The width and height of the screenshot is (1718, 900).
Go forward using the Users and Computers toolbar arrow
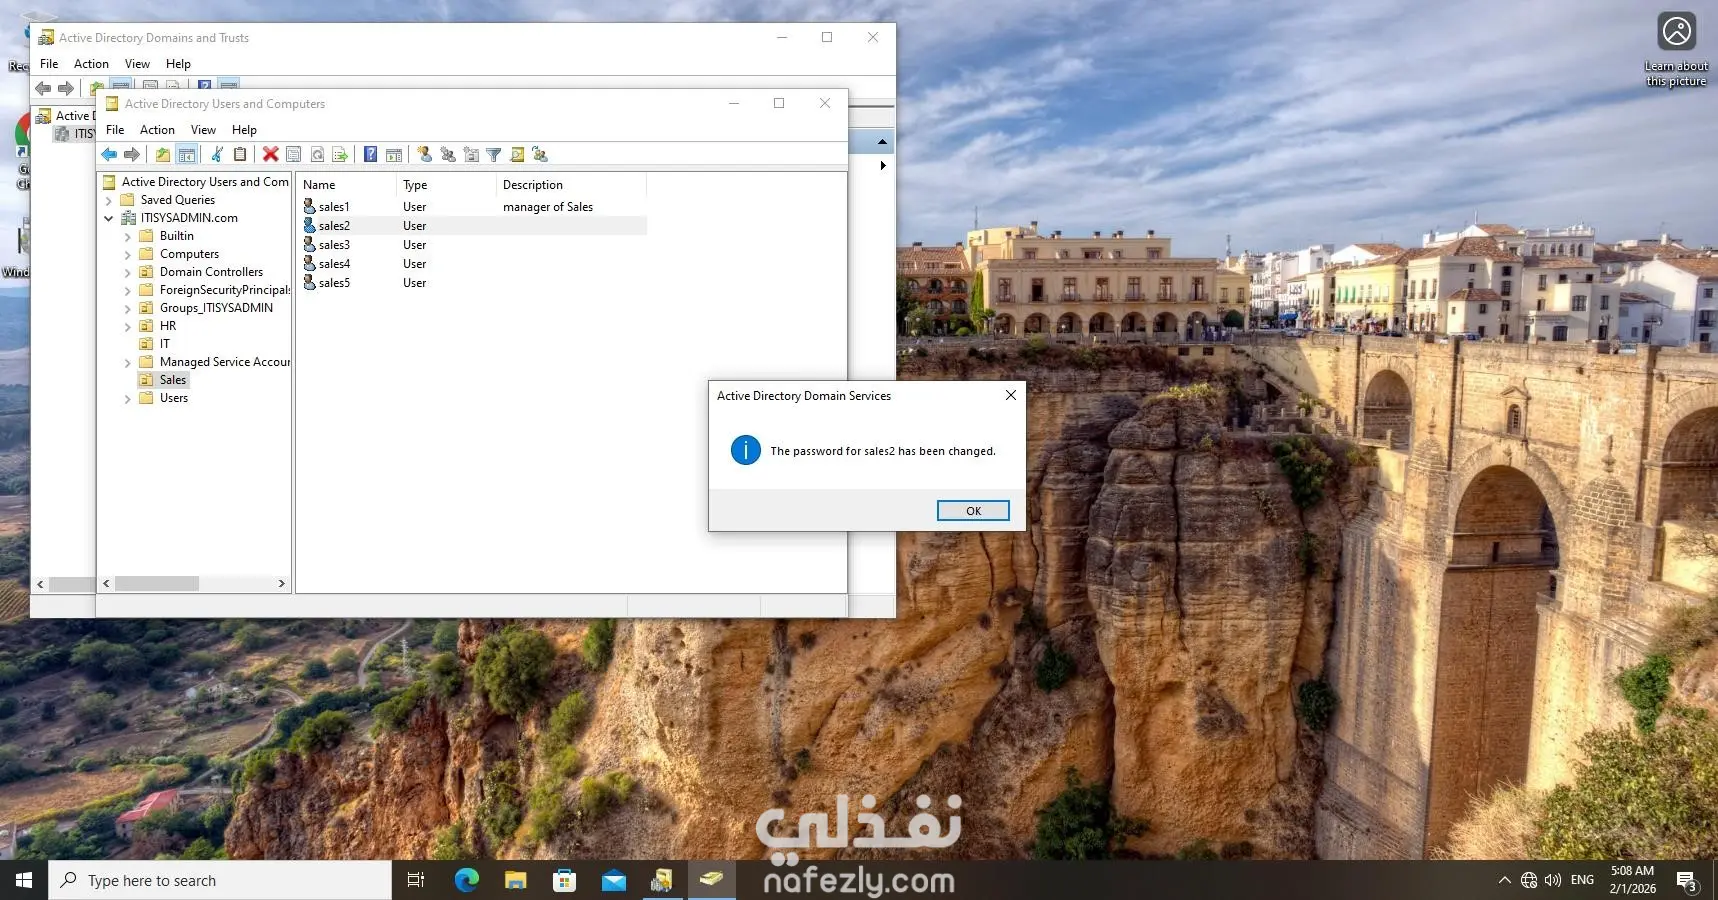[x=131, y=154]
